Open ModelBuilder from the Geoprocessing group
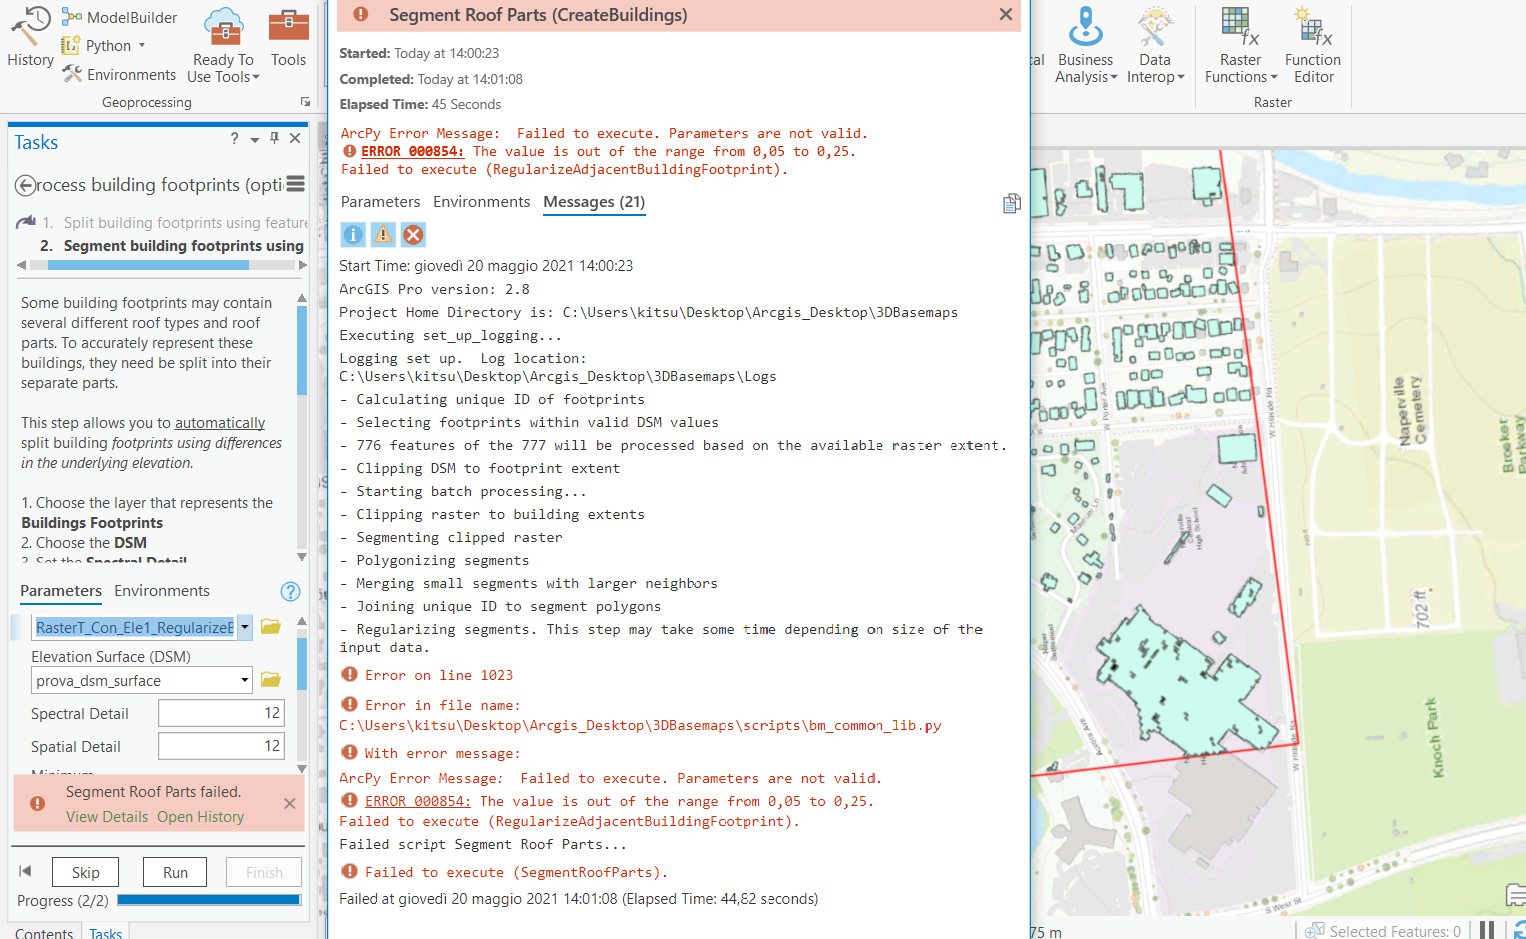Viewport: 1526px width, 939px height. 119,16
